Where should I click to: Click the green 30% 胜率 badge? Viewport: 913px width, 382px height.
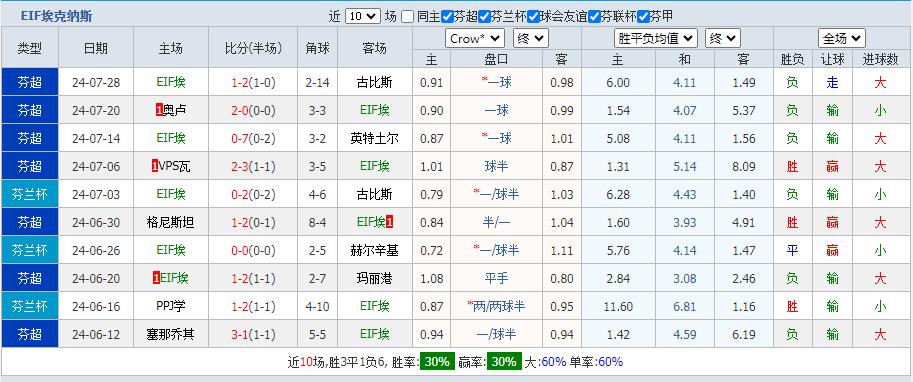(437, 362)
